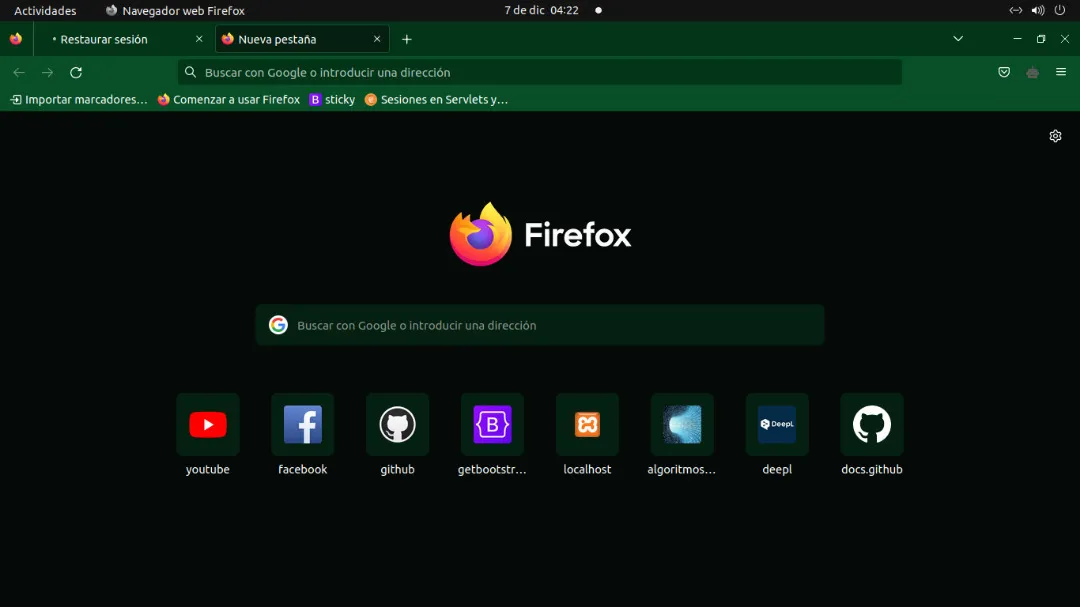Open the localhost XAMPP shortcut tile
The width and height of the screenshot is (1080, 607).
587,424
